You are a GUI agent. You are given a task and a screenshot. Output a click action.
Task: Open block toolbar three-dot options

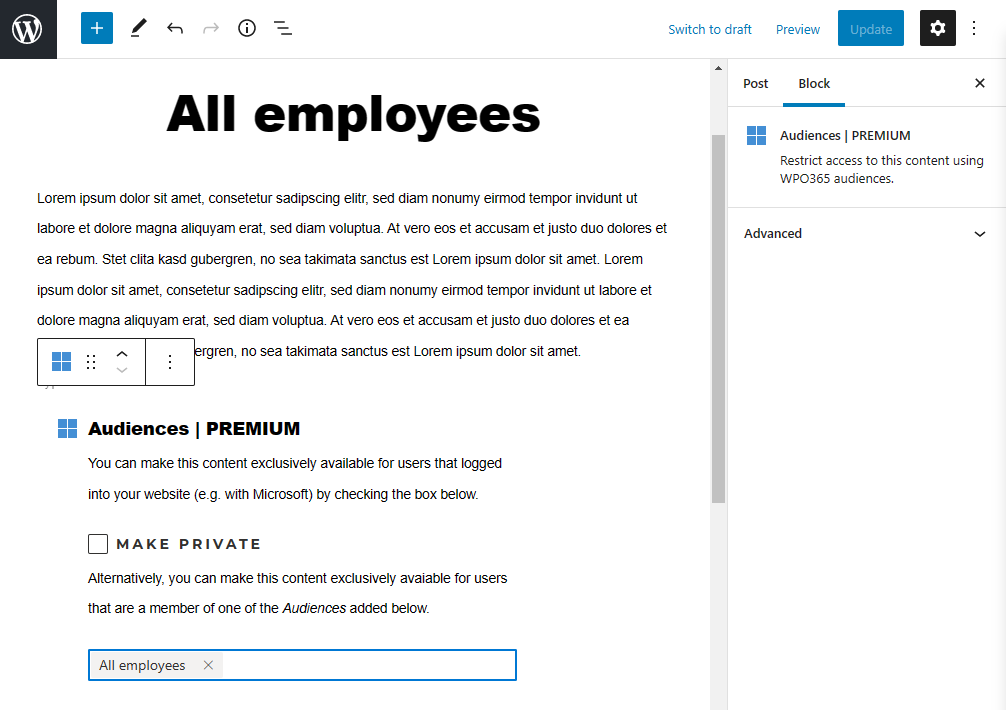170,362
